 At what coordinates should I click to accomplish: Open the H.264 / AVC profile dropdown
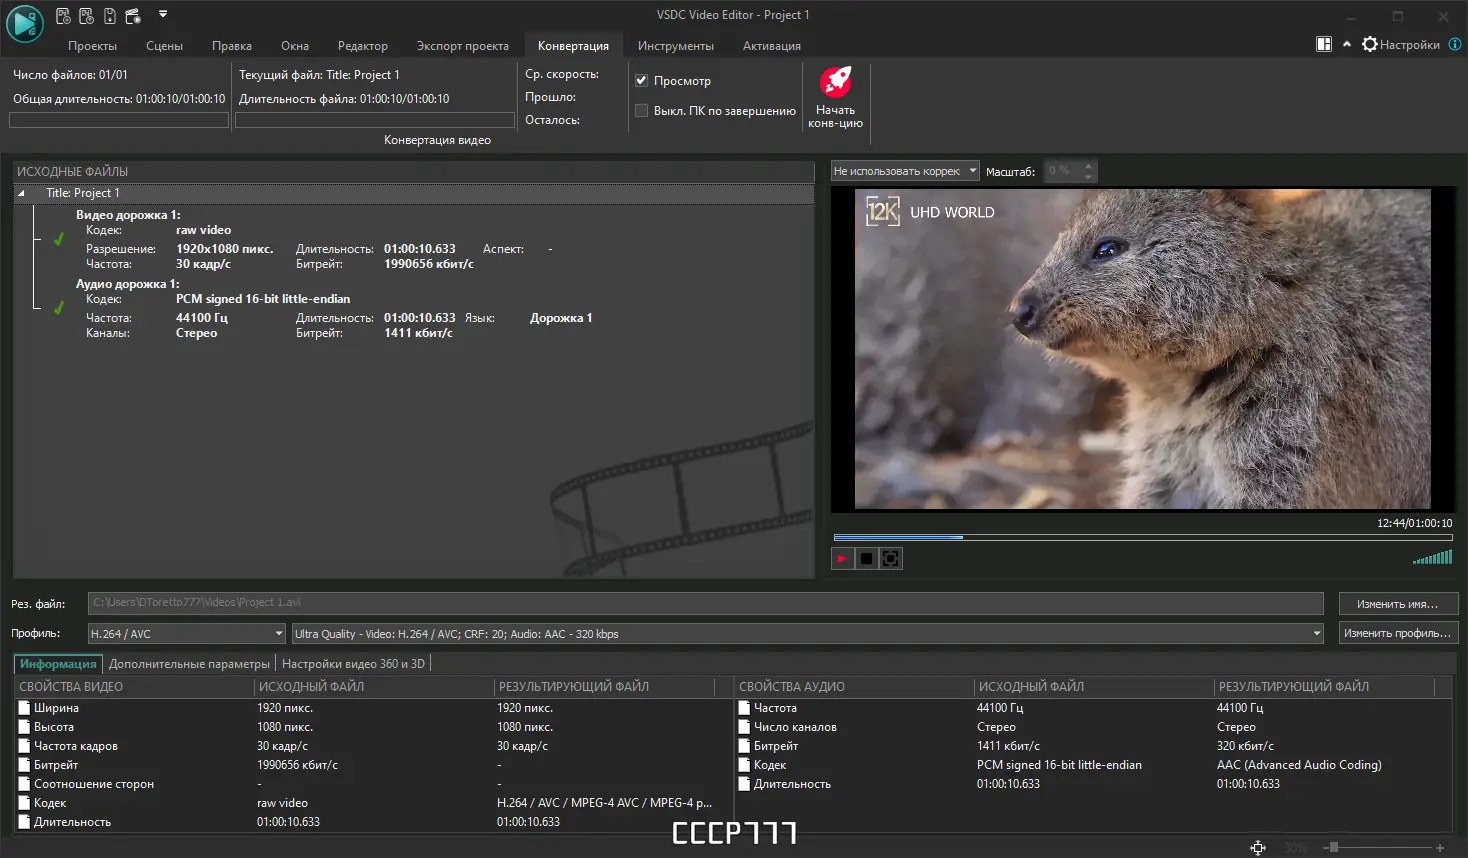[x=278, y=634]
